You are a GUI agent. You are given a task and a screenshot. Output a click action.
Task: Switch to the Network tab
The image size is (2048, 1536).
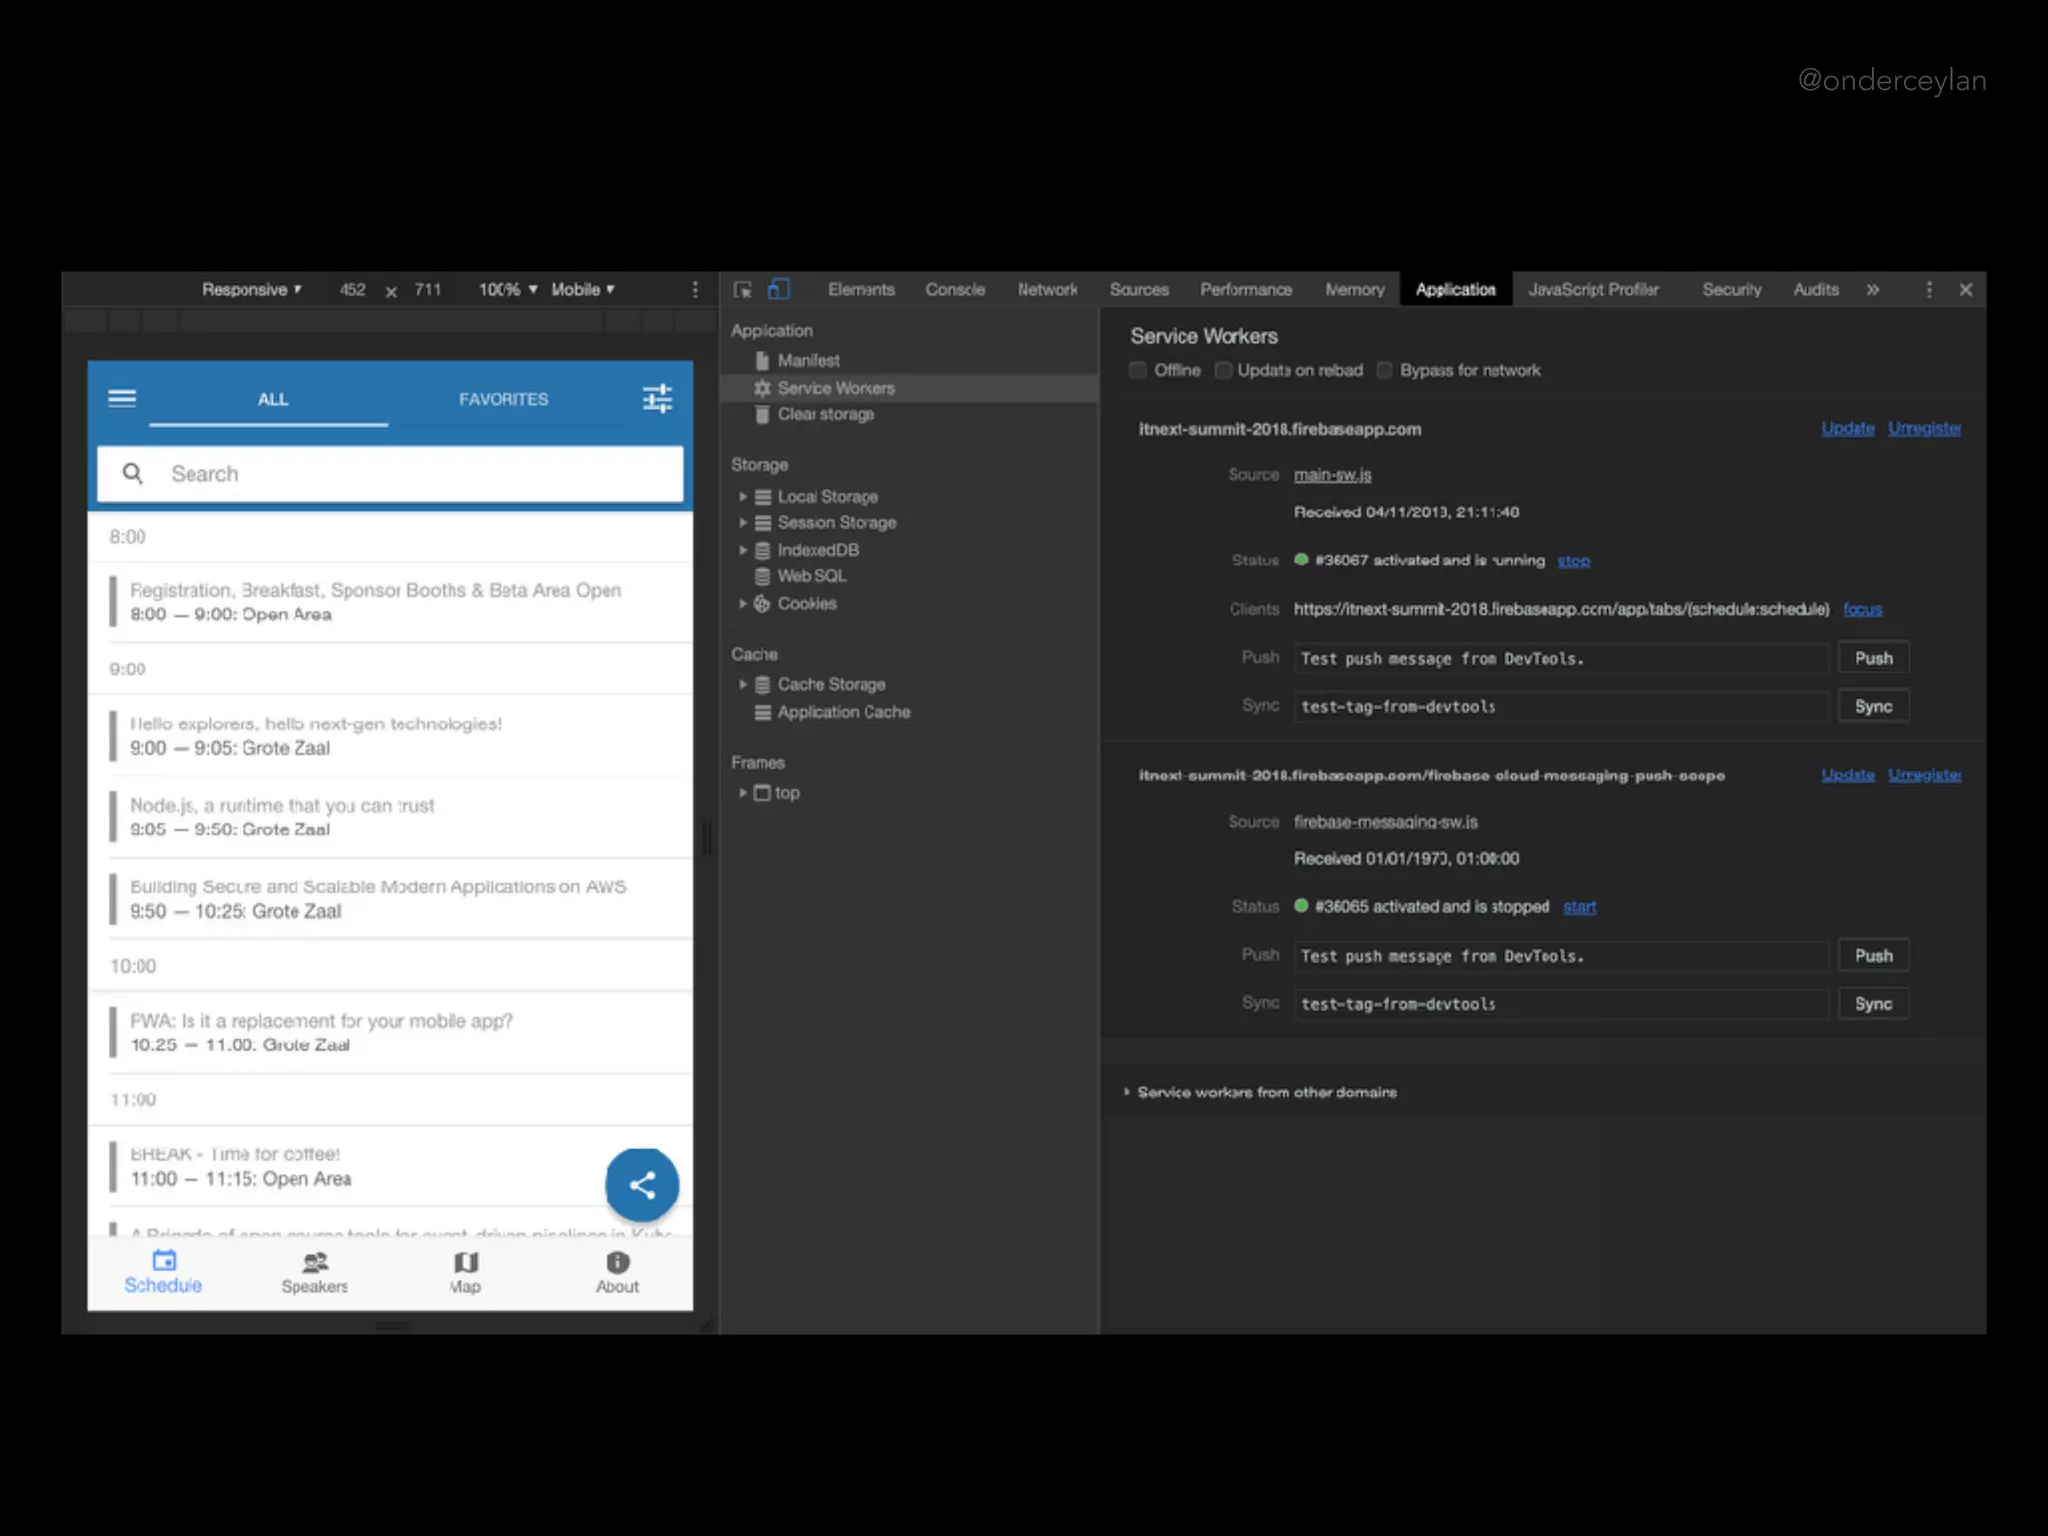click(1047, 290)
